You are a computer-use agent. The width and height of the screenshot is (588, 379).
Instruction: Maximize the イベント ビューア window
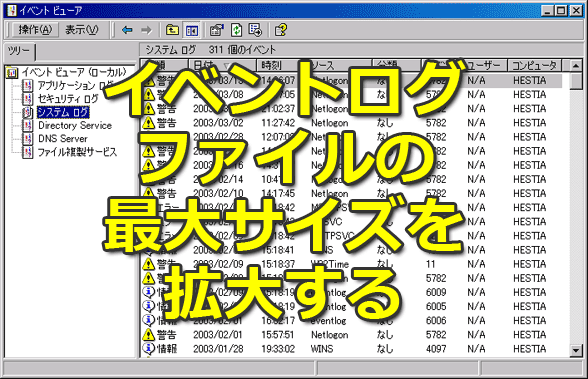pos(561,10)
